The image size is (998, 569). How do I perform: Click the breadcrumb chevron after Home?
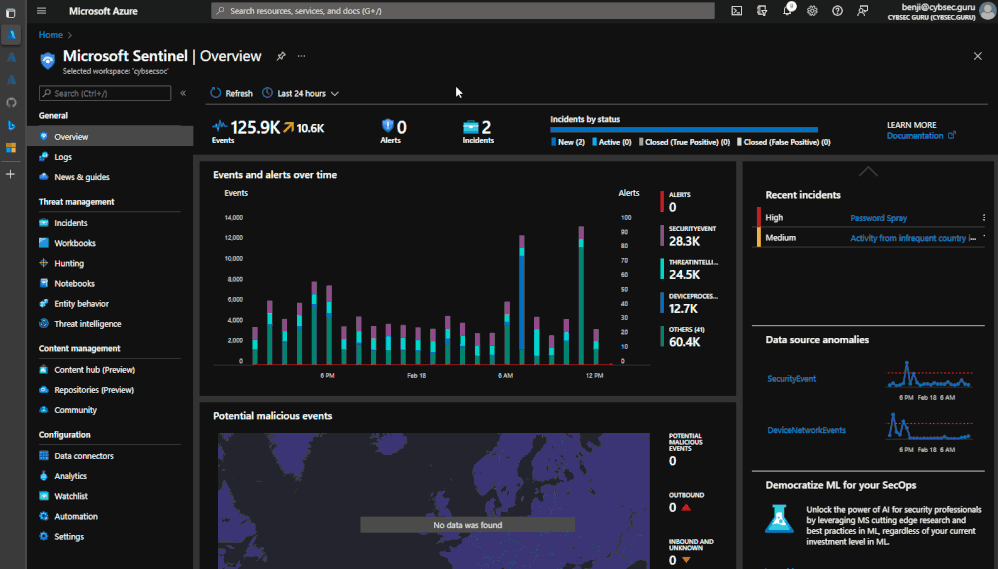tap(70, 35)
